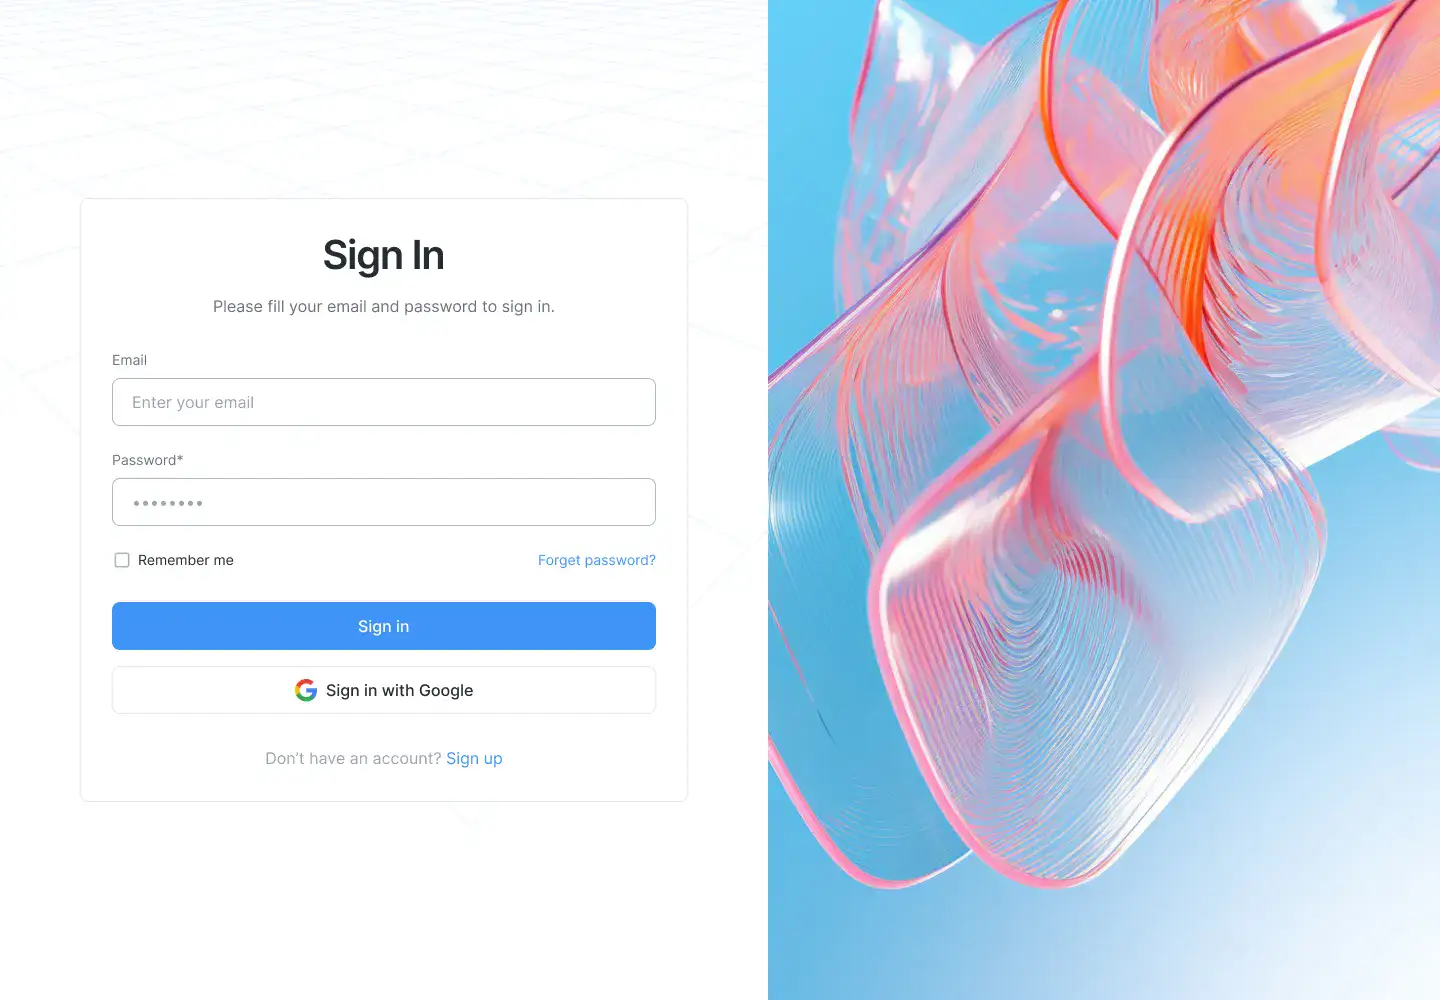Focus the Email input field
Image resolution: width=1440 pixels, height=1000 pixels.
(x=384, y=402)
